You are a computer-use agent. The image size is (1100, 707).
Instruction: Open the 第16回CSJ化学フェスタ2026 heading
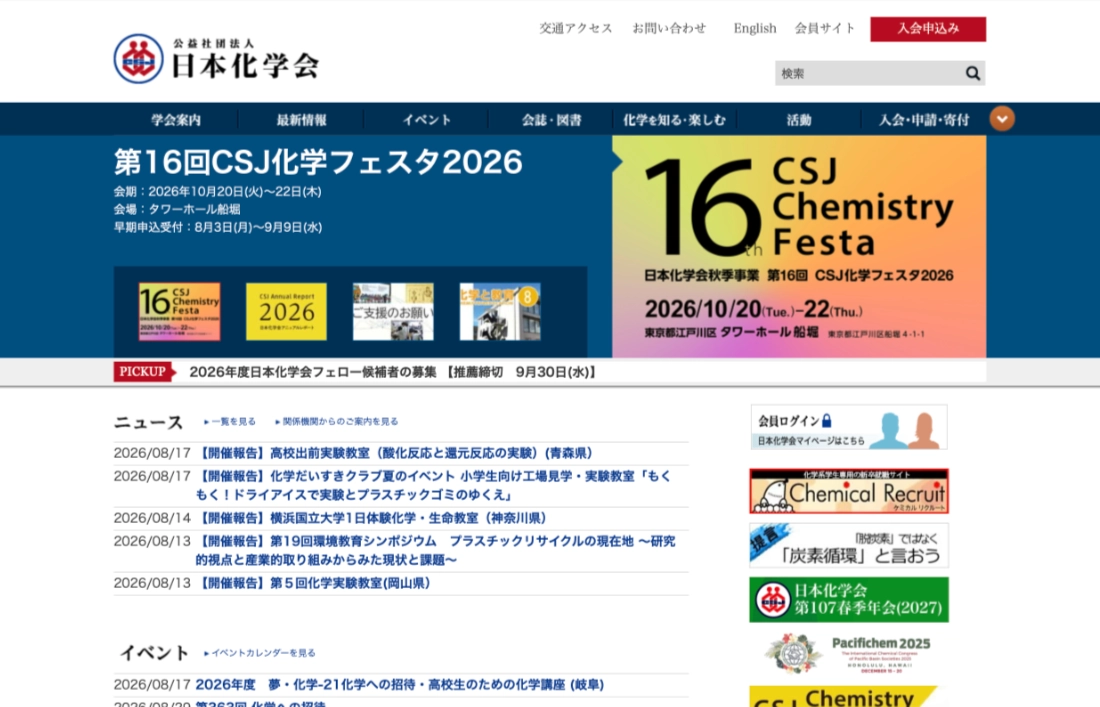(318, 162)
